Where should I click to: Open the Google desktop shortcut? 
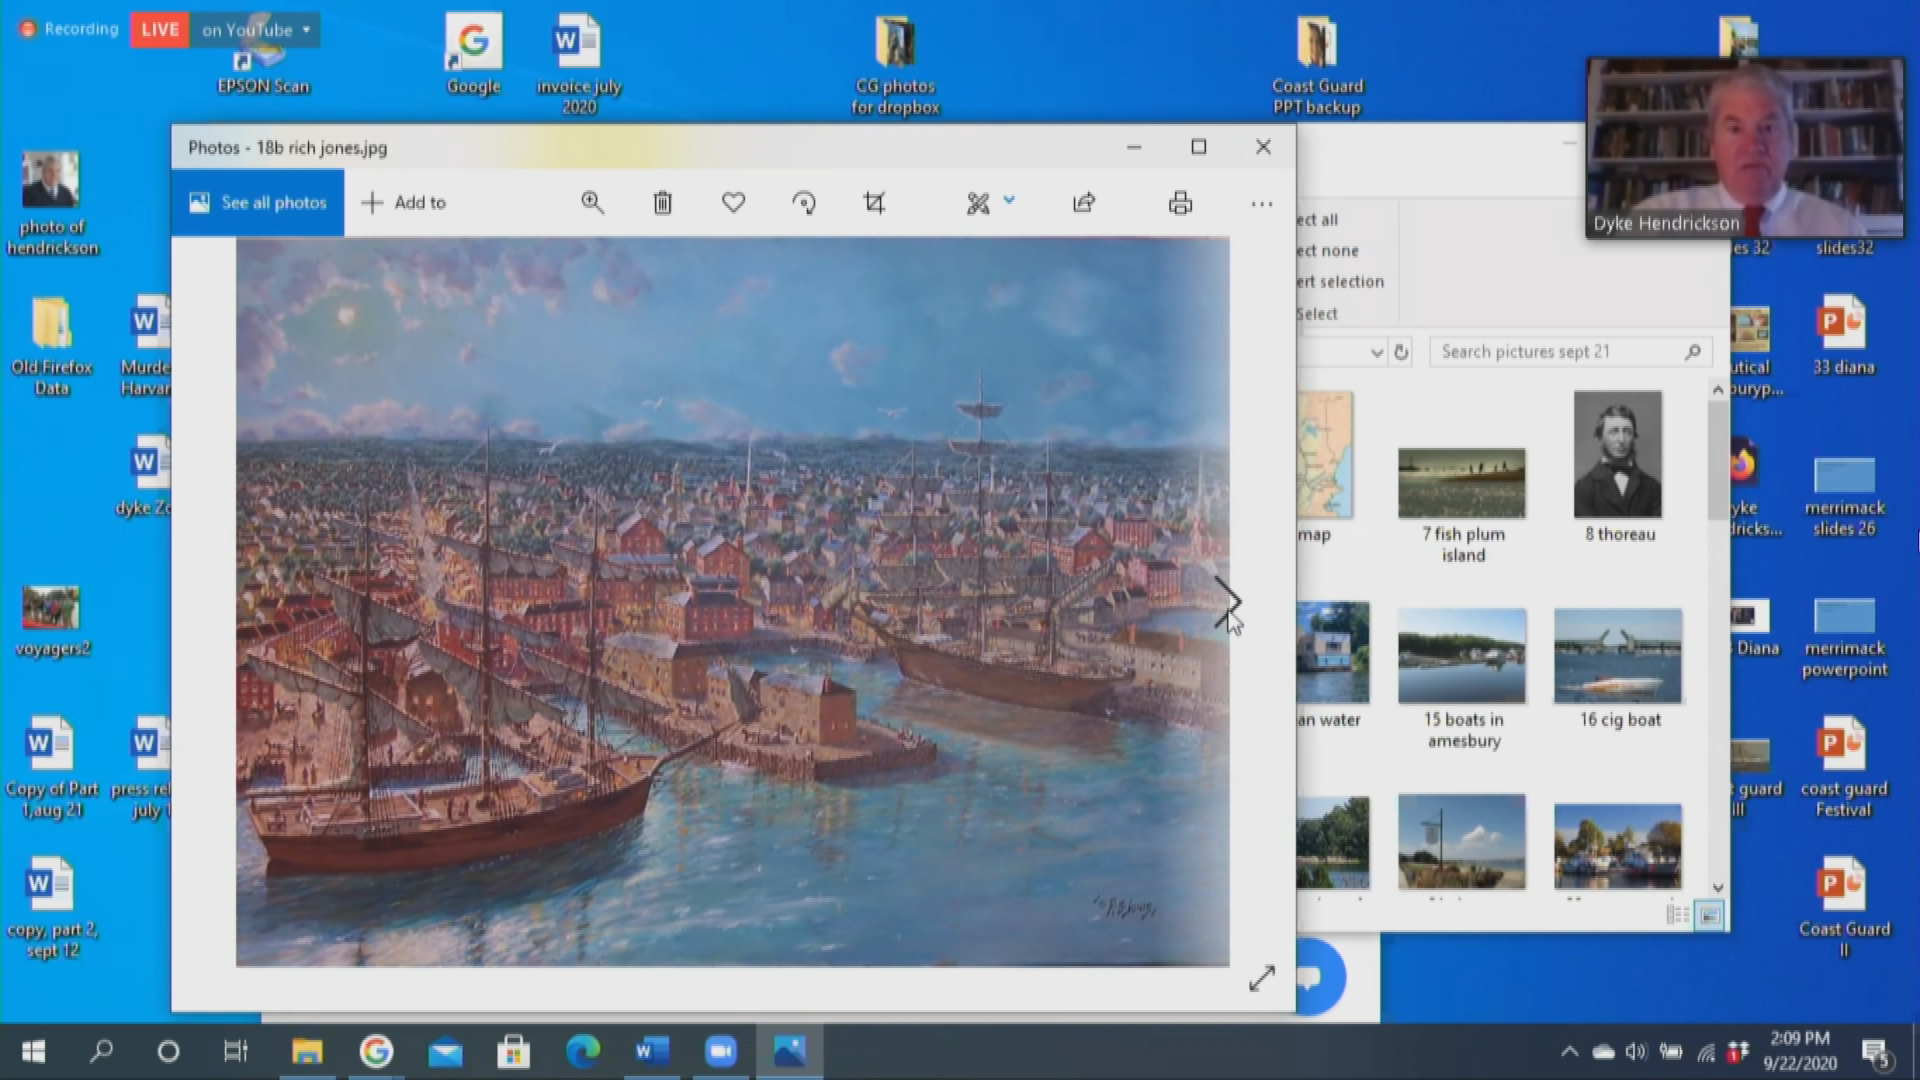click(x=473, y=55)
